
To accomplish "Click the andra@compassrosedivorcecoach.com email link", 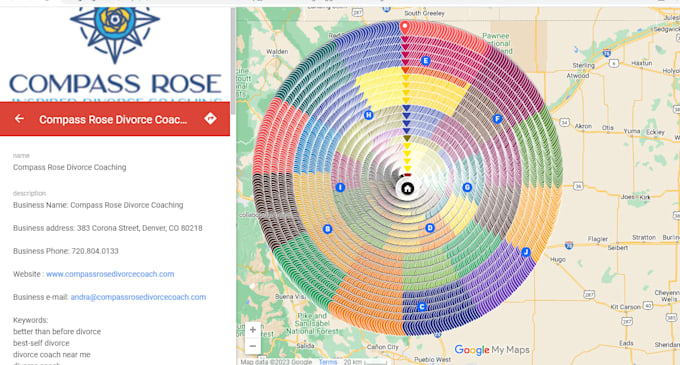I will pyautogui.click(x=138, y=297).
